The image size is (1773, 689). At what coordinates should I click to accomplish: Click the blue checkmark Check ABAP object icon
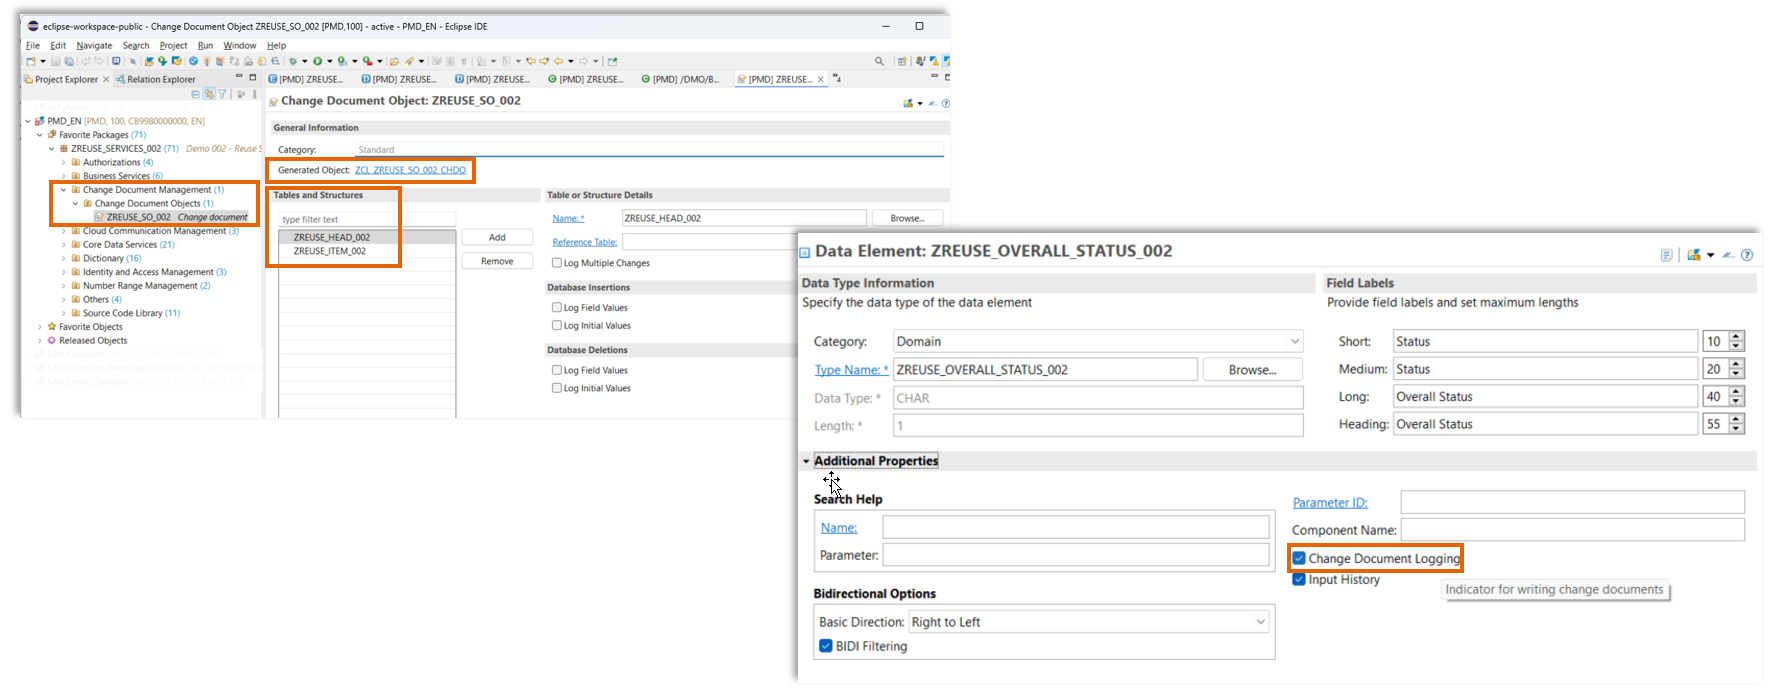click(x=193, y=61)
